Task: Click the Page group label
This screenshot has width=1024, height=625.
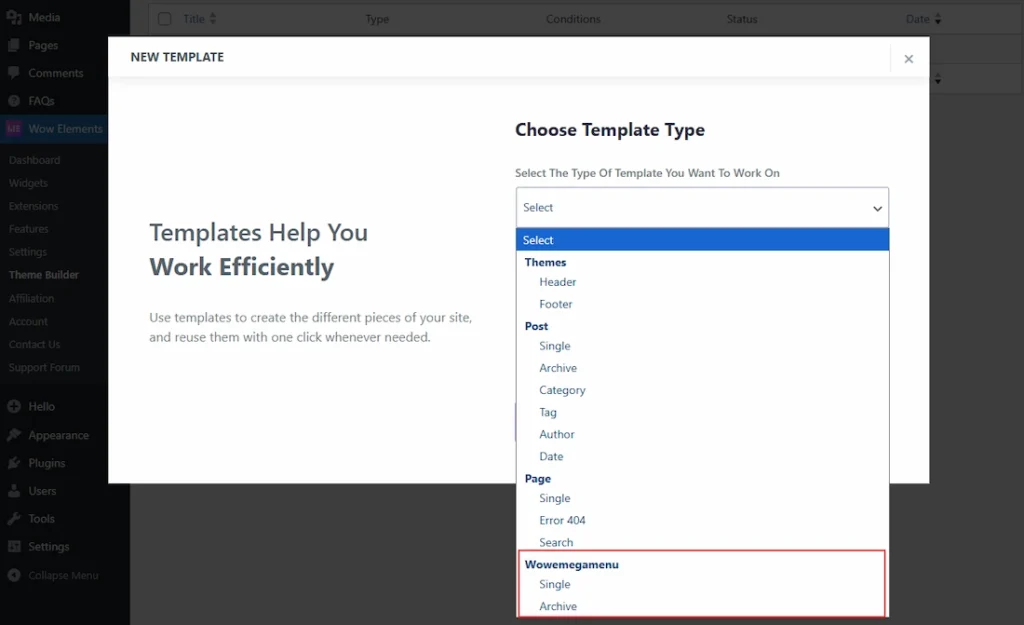Action: [x=537, y=479]
